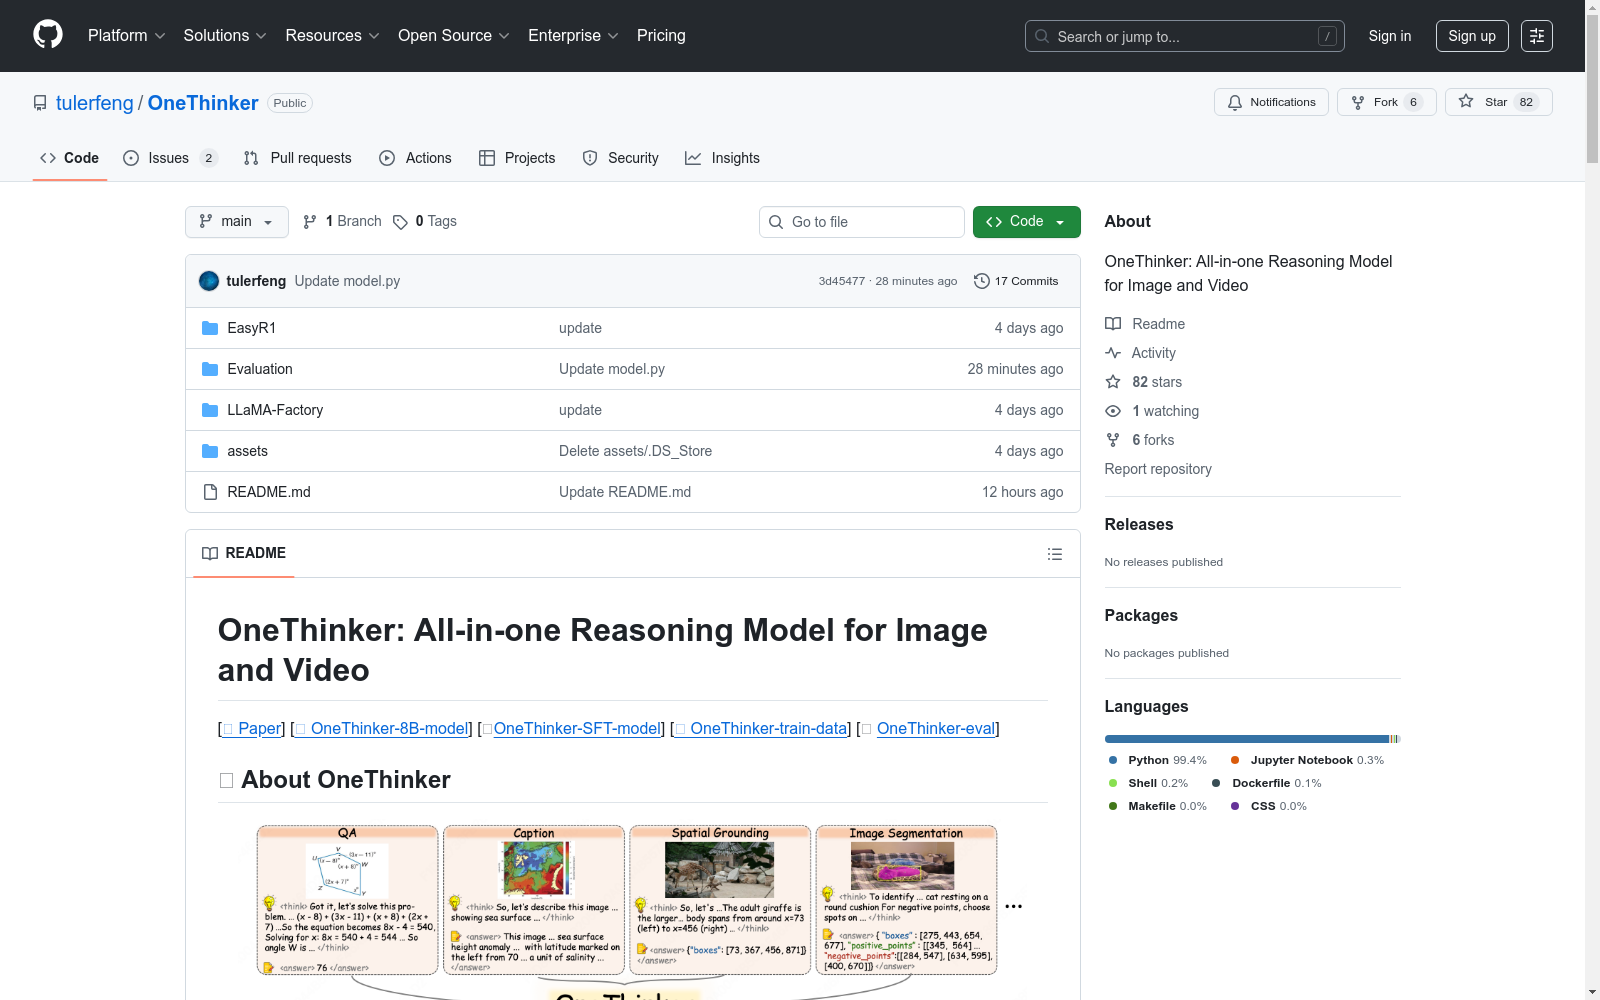Open the Packages heading link

(x=1141, y=616)
